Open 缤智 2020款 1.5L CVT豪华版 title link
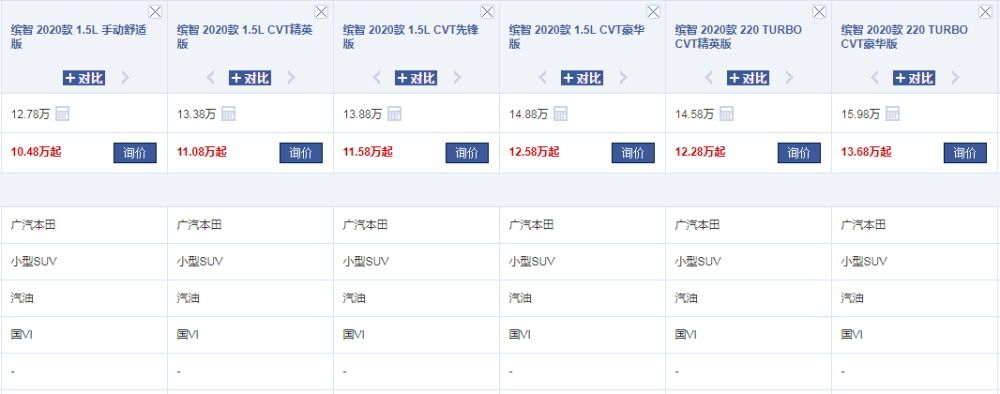This screenshot has height=394, width=1000. [577, 37]
